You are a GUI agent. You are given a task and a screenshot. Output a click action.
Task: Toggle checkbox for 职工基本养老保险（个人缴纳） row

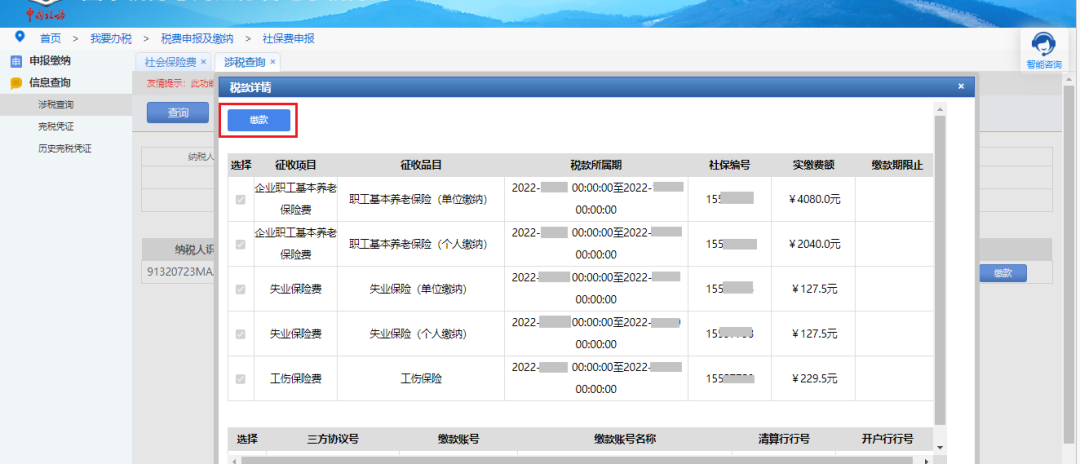pyautogui.click(x=240, y=244)
